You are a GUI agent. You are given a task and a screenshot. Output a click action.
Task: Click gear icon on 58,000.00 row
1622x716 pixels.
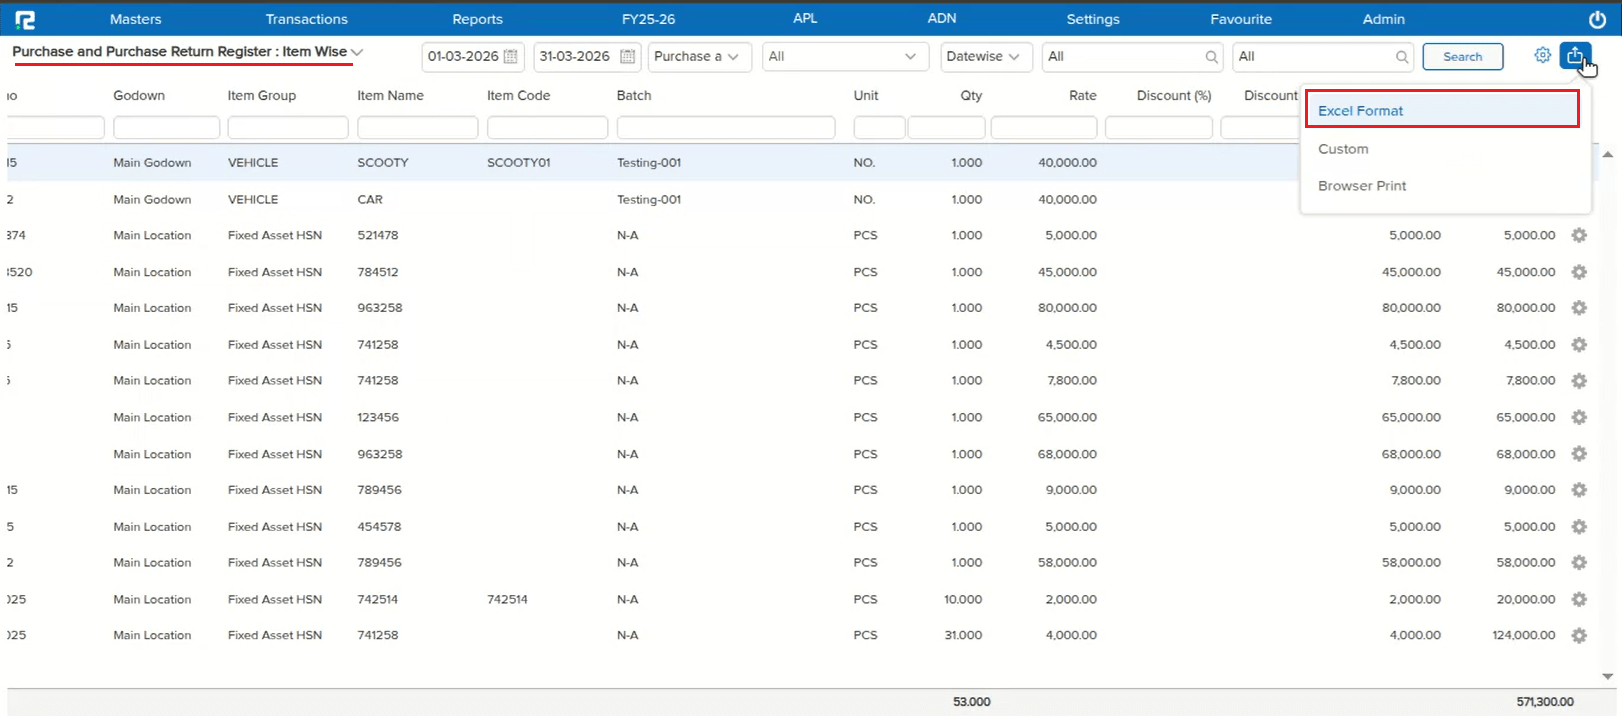[x=1579, y=563]
